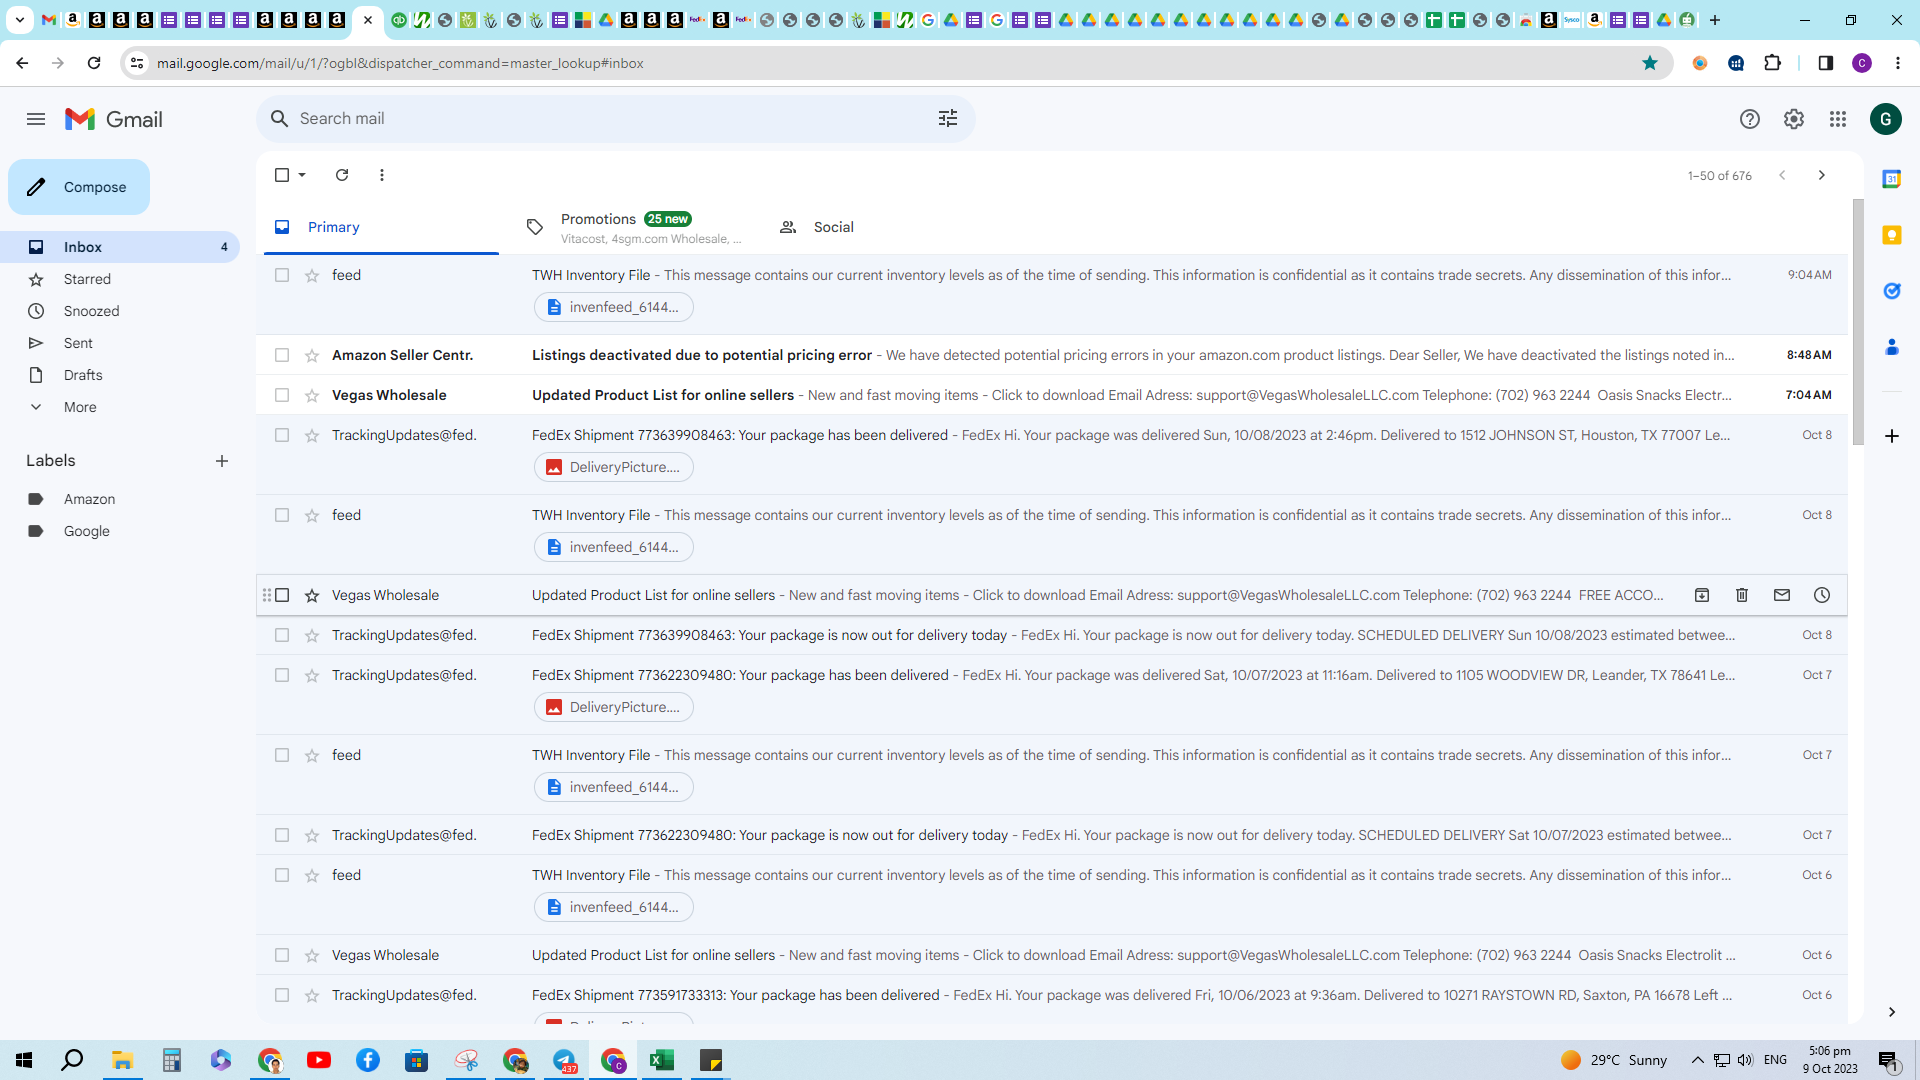
Task: Bookmark star icon in the address bar
Action: (x=1650, y=63)
